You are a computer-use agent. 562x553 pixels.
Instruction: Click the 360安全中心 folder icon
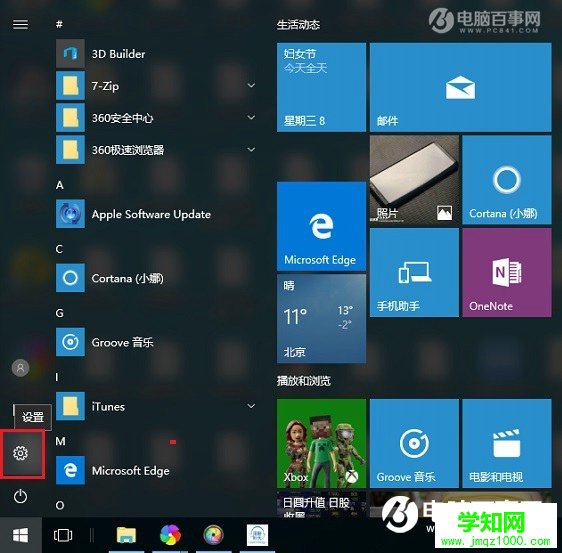[70, 118]
